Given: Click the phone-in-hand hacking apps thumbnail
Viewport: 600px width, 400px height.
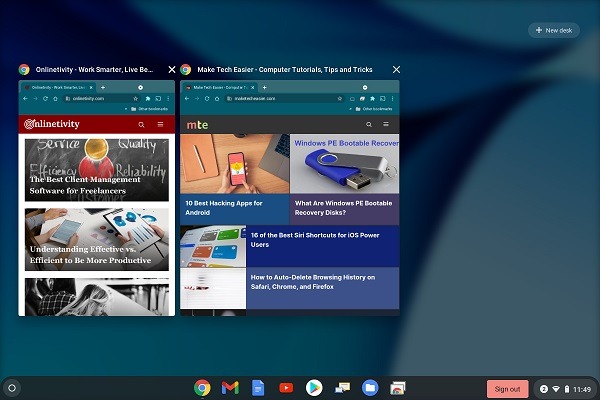Looking at the screenshot, I should (x=235, y=164).
